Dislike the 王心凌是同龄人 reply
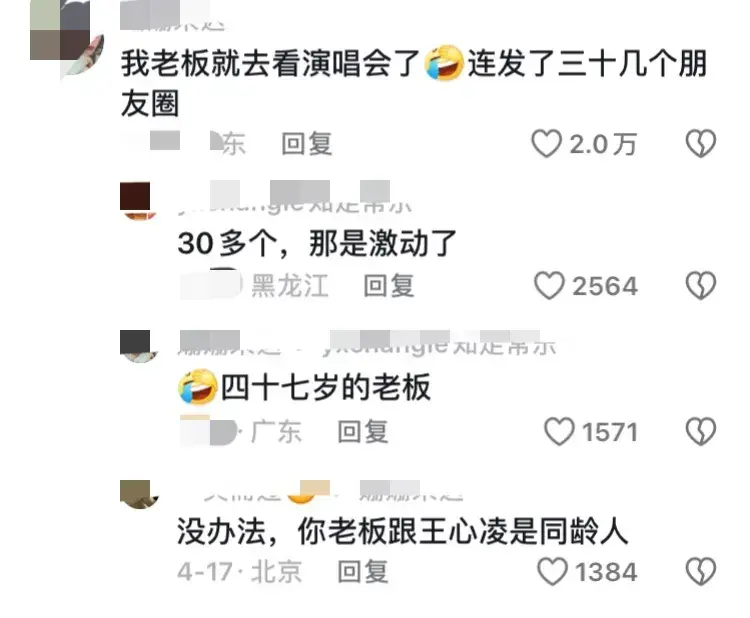 [x=701, y=571]
